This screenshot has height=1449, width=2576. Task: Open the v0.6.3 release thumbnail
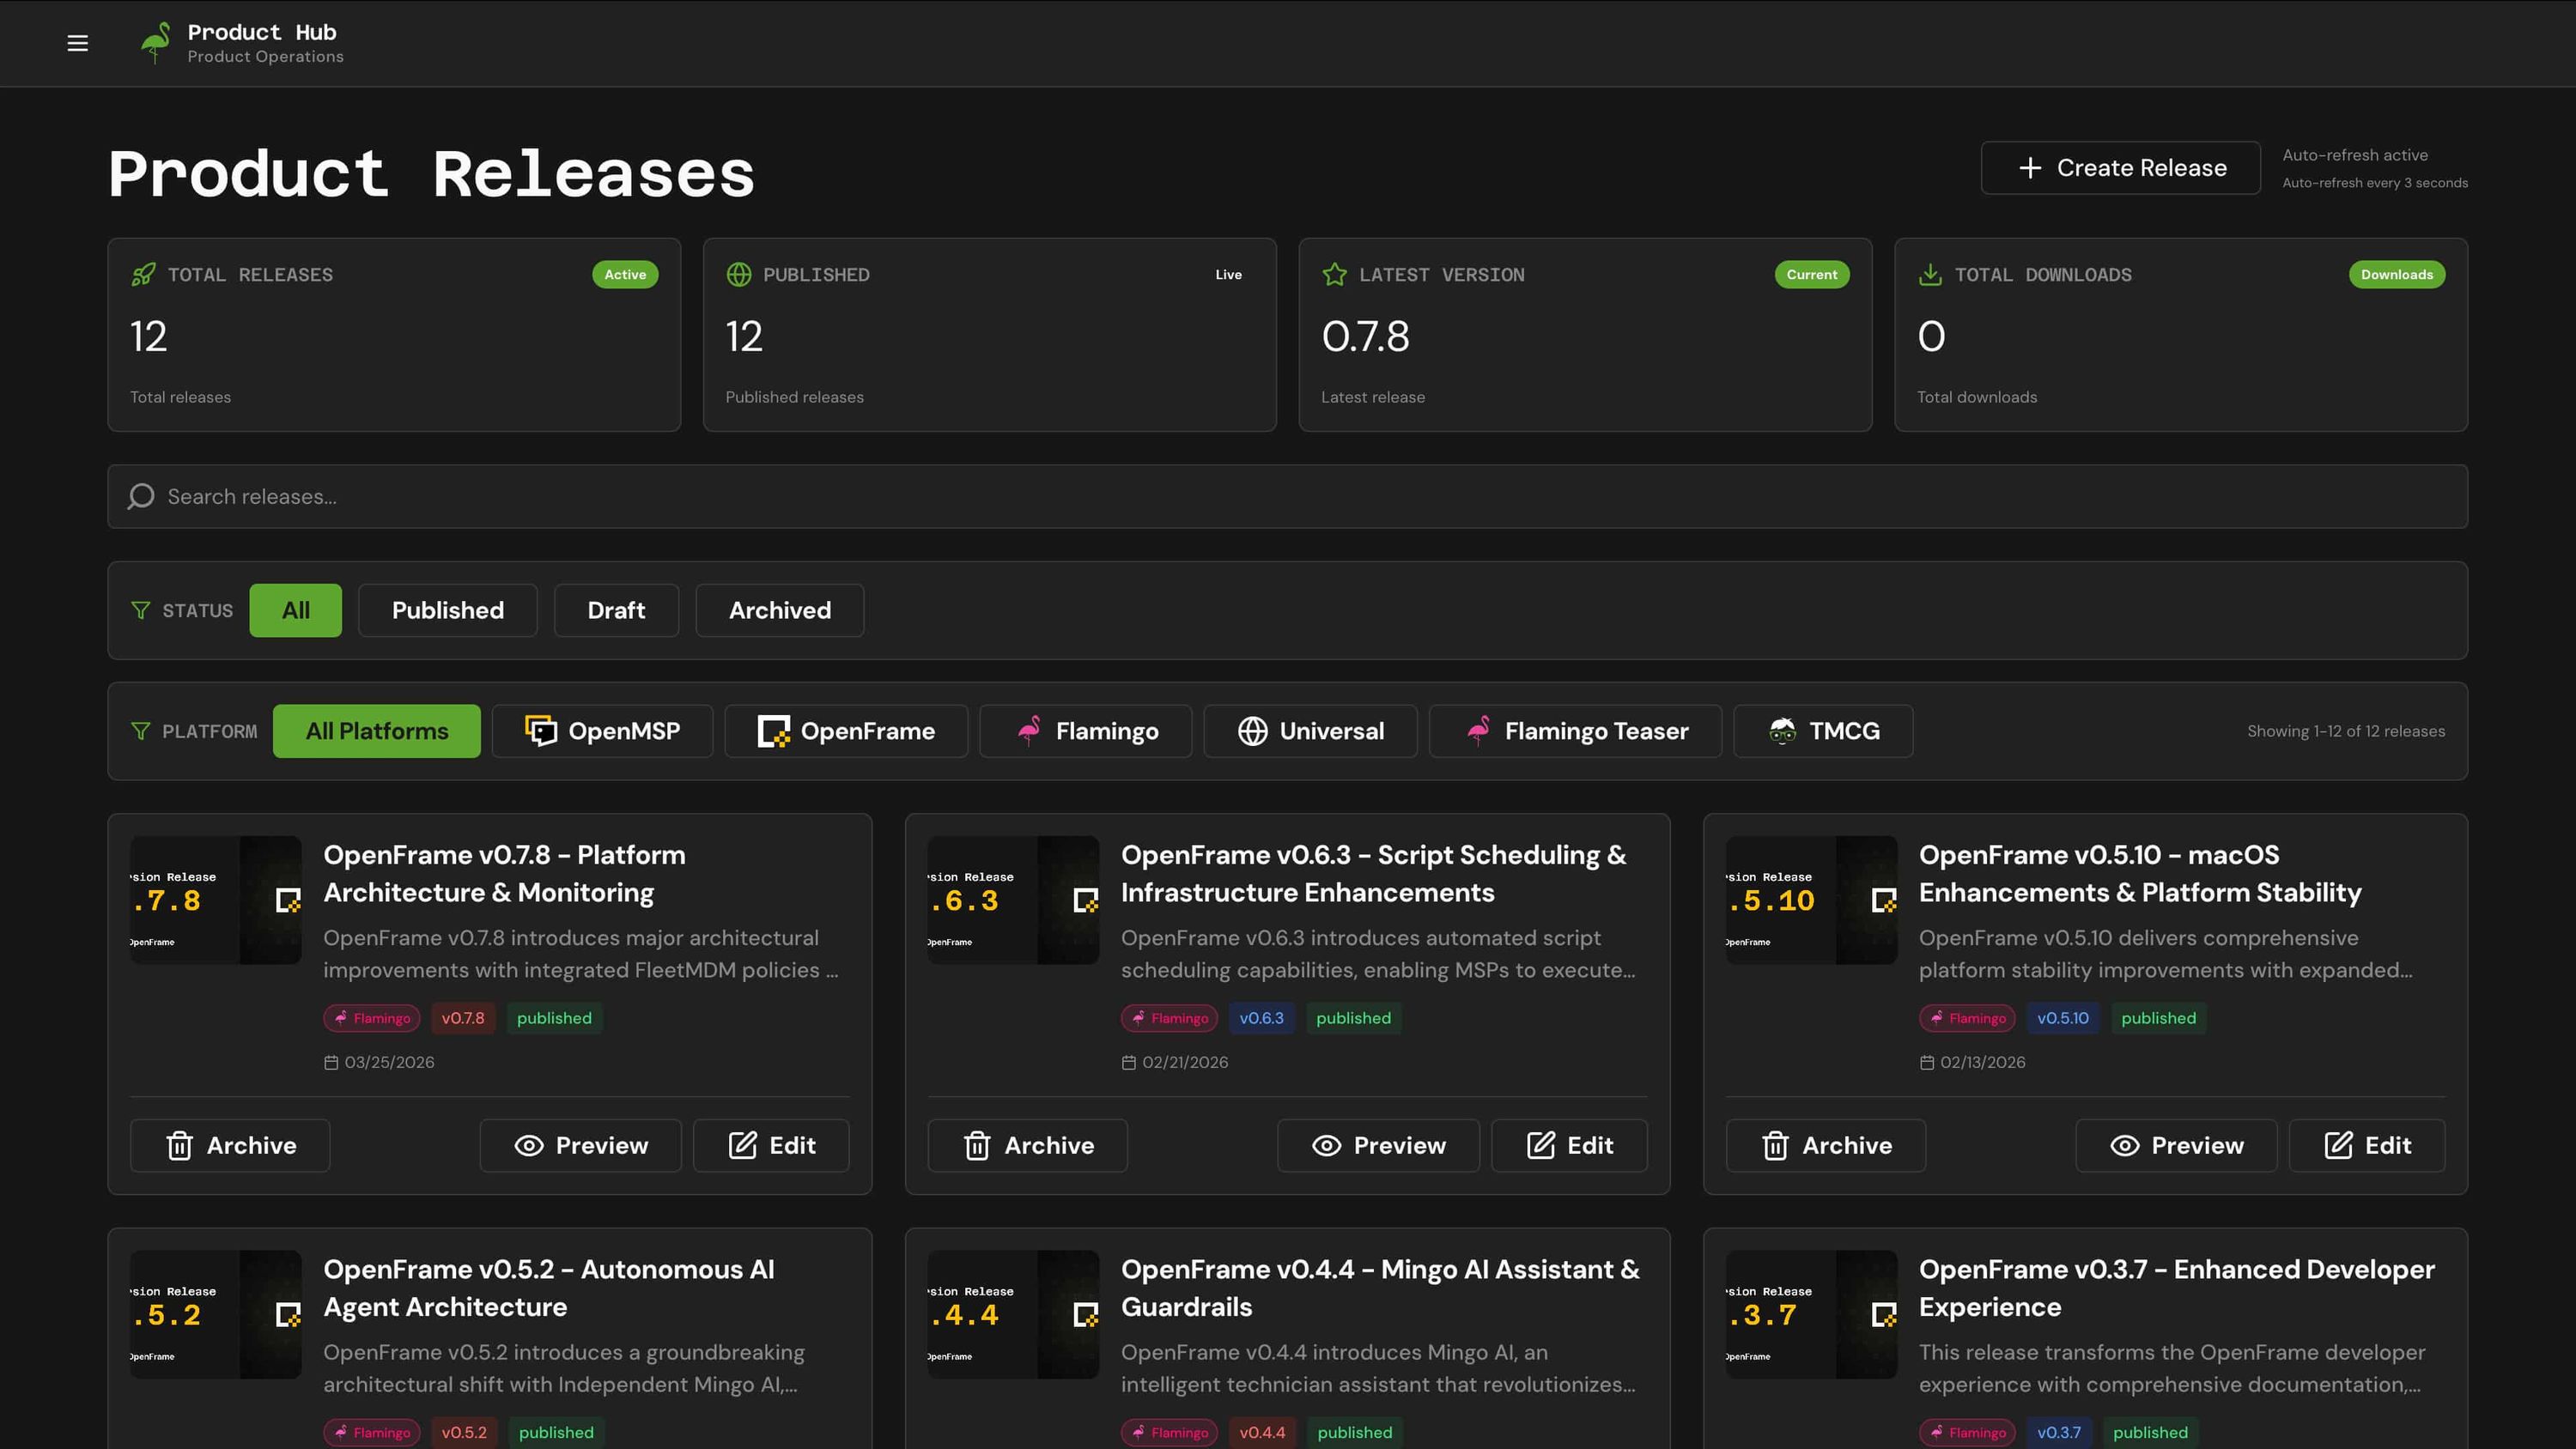(1014, 901)
